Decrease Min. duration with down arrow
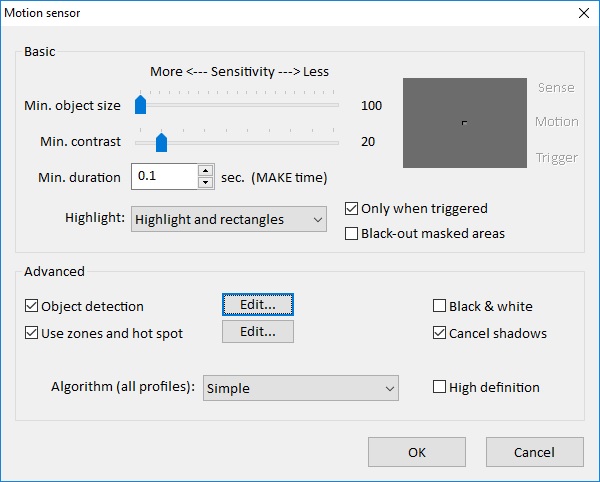600x482 pixels. (206, 182)
